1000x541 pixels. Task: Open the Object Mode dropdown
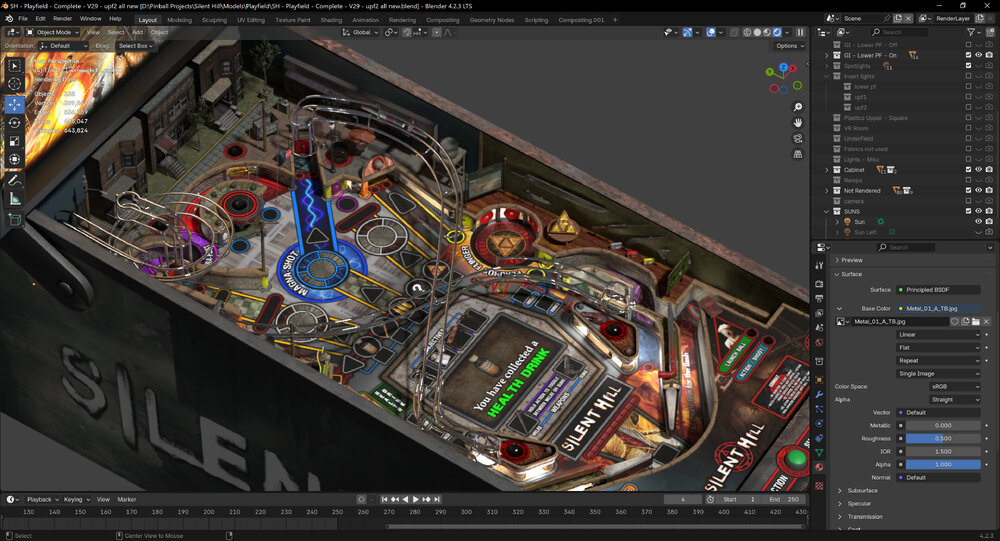52,32
